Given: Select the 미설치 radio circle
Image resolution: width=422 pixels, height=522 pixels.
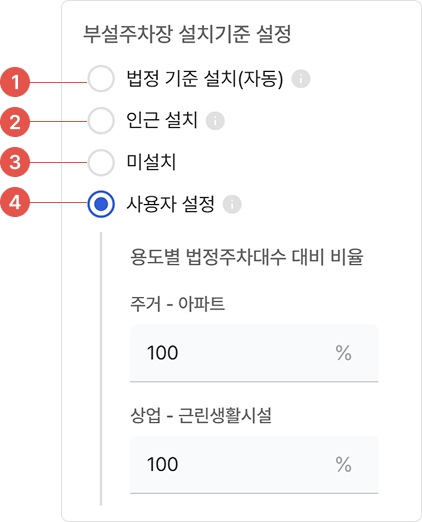Looking at the screenshot, I should pyautogui.click(x=101, y=162).
